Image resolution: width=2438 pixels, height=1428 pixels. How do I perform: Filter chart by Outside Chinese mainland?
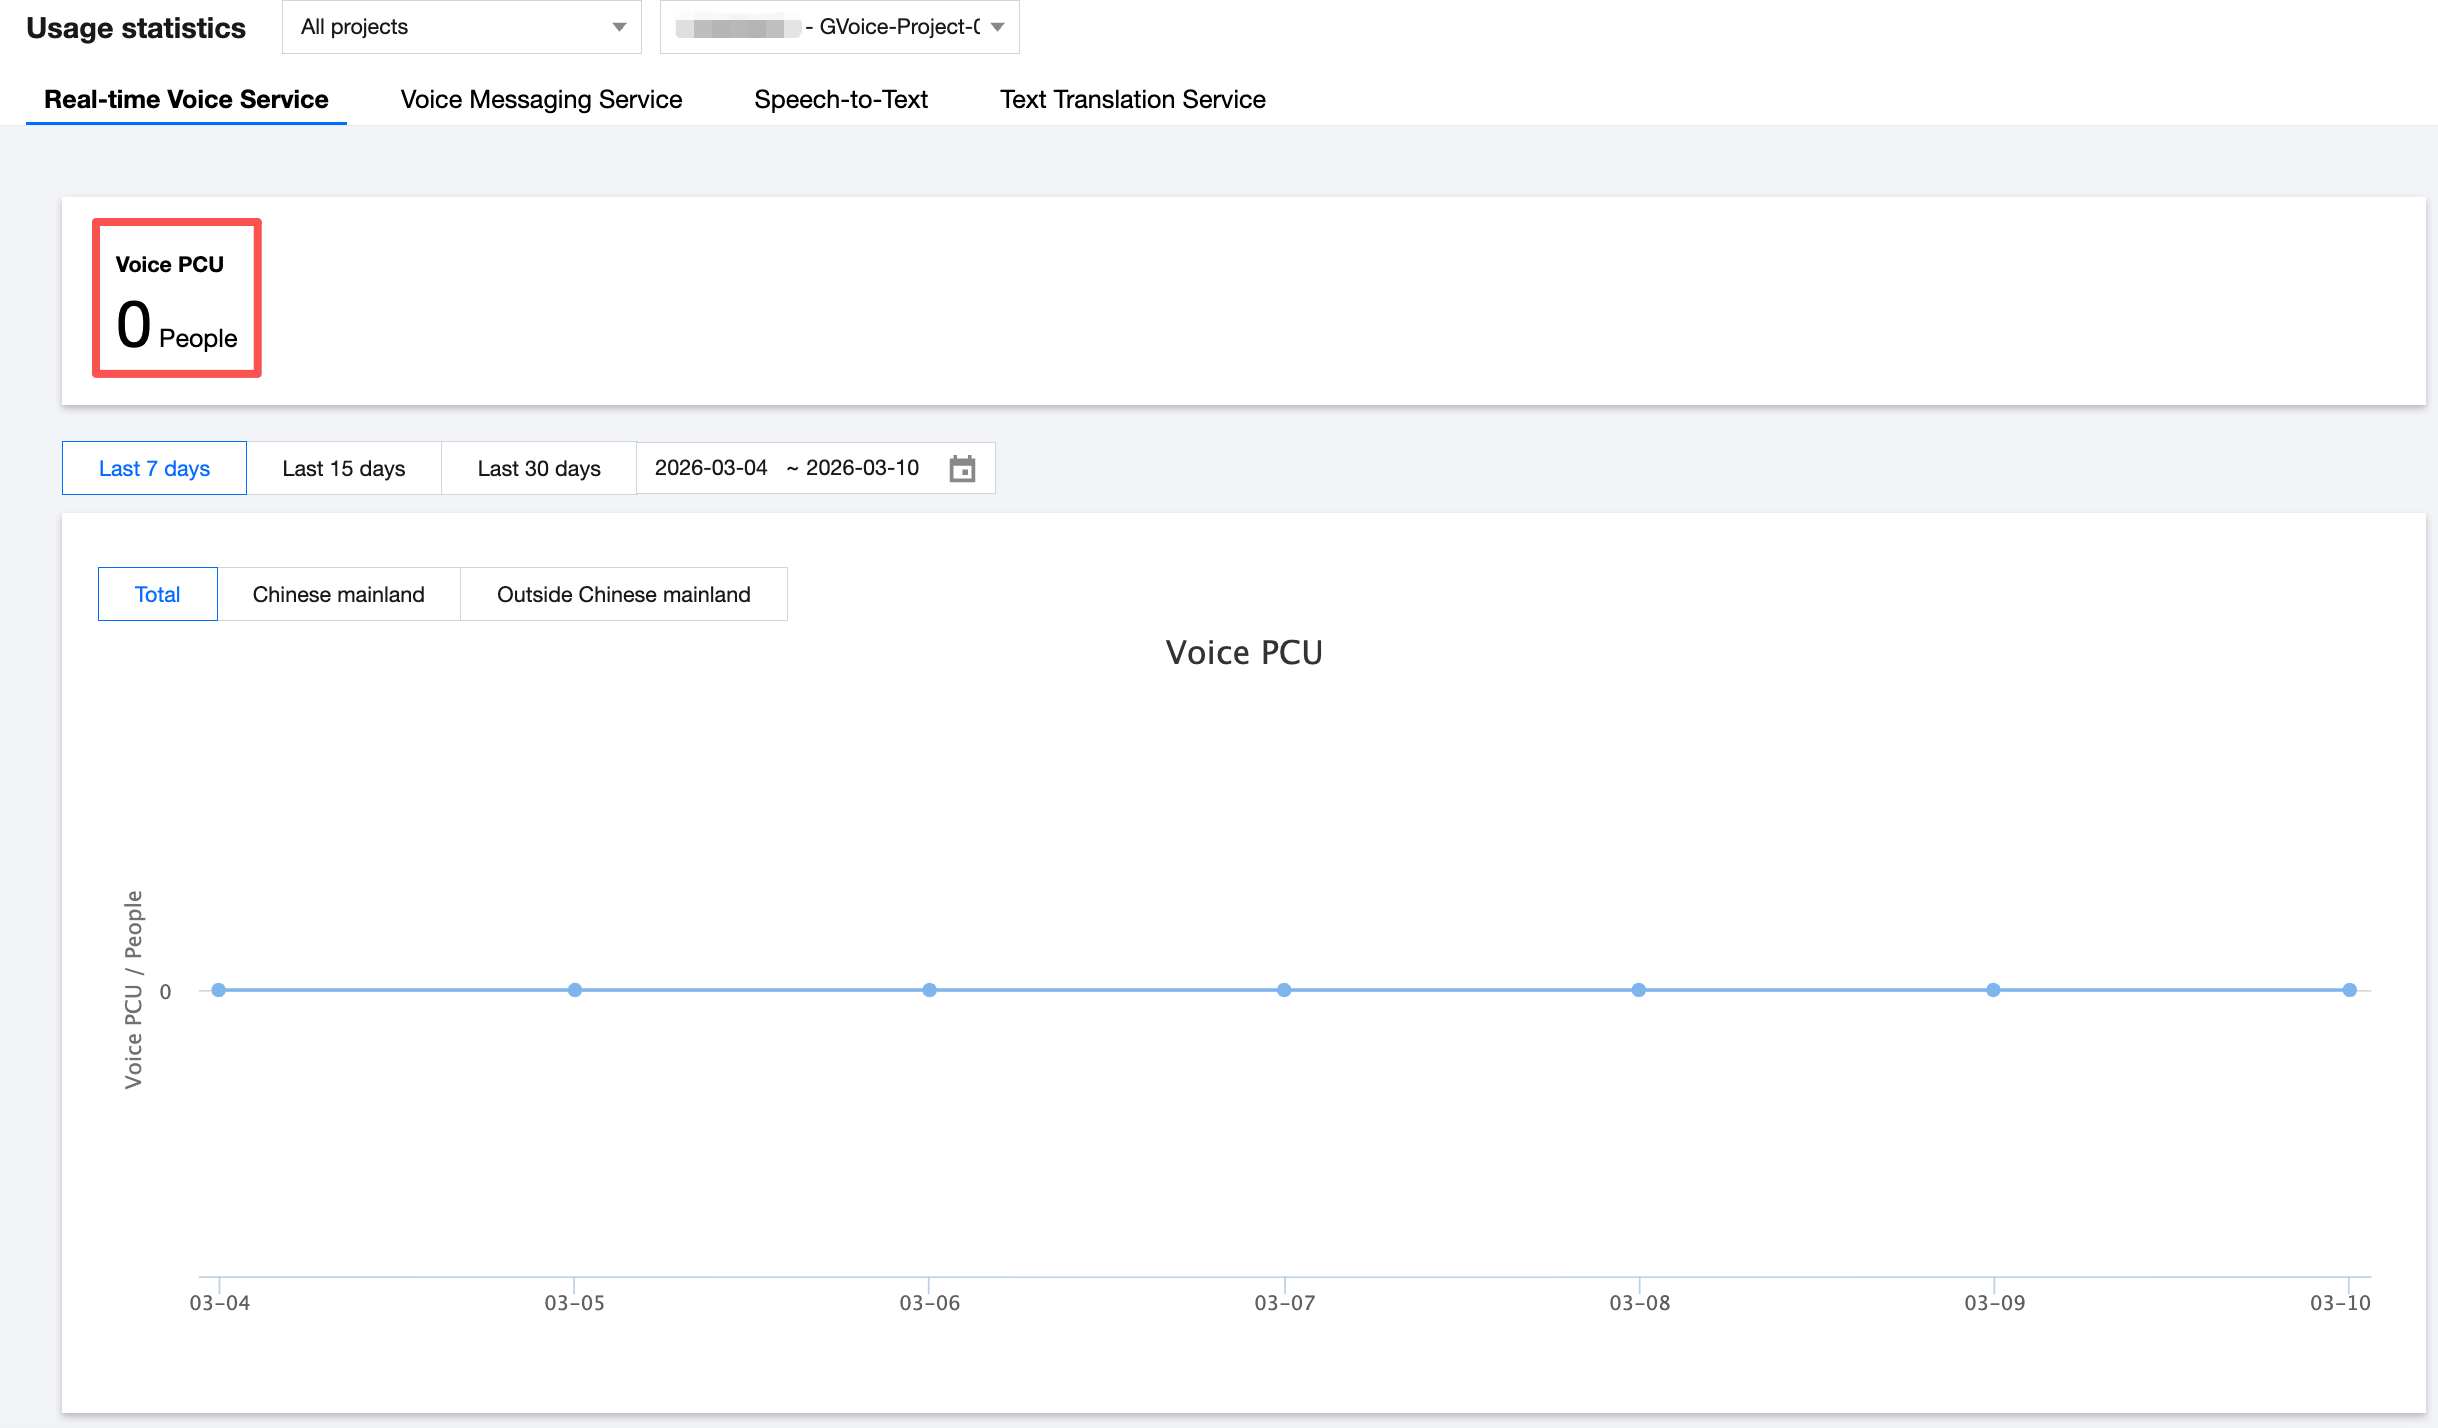click(623, 594)
